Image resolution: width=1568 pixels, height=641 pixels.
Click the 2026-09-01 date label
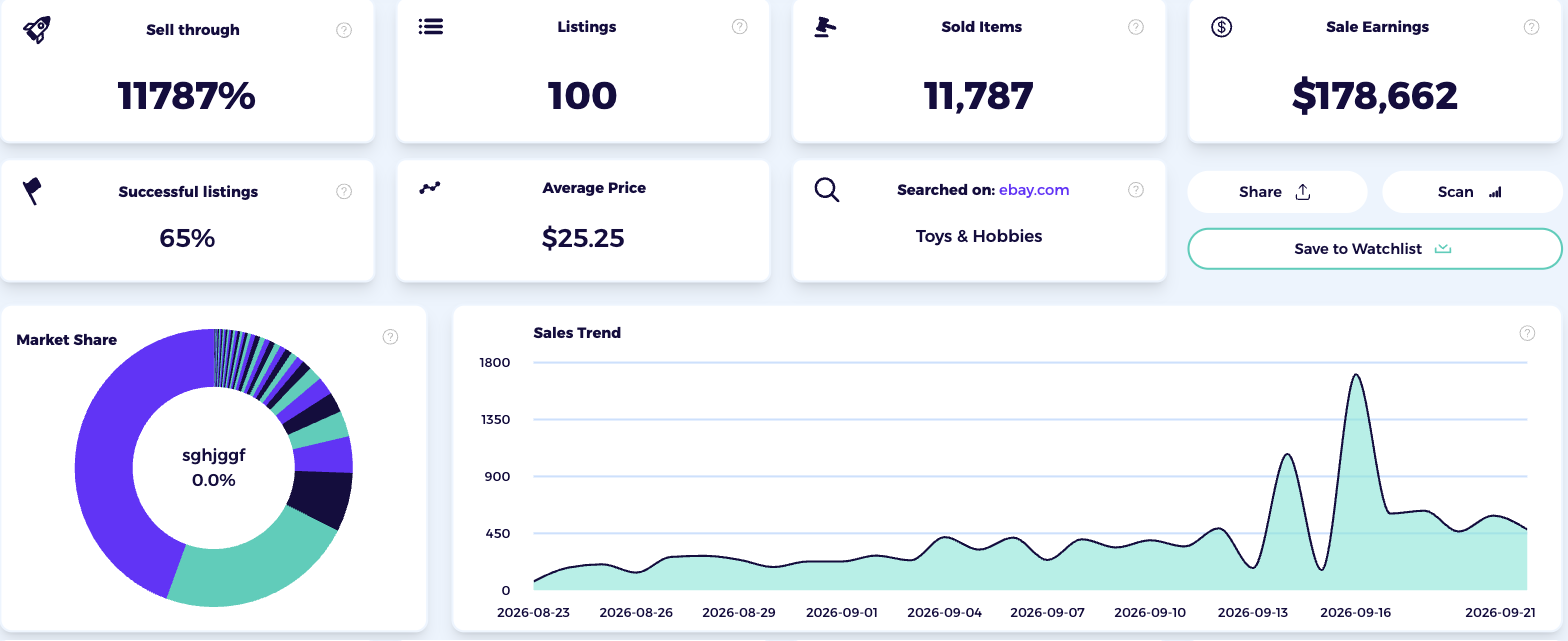842,612
